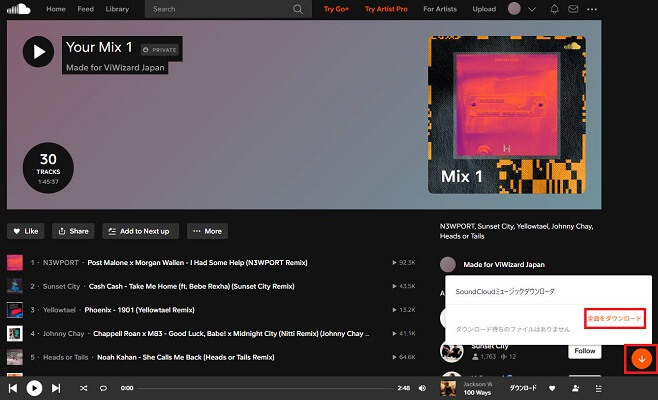Play Your Mix 1 playlist
This screenshot has height=400, width=658.
[x=38, y=52]
